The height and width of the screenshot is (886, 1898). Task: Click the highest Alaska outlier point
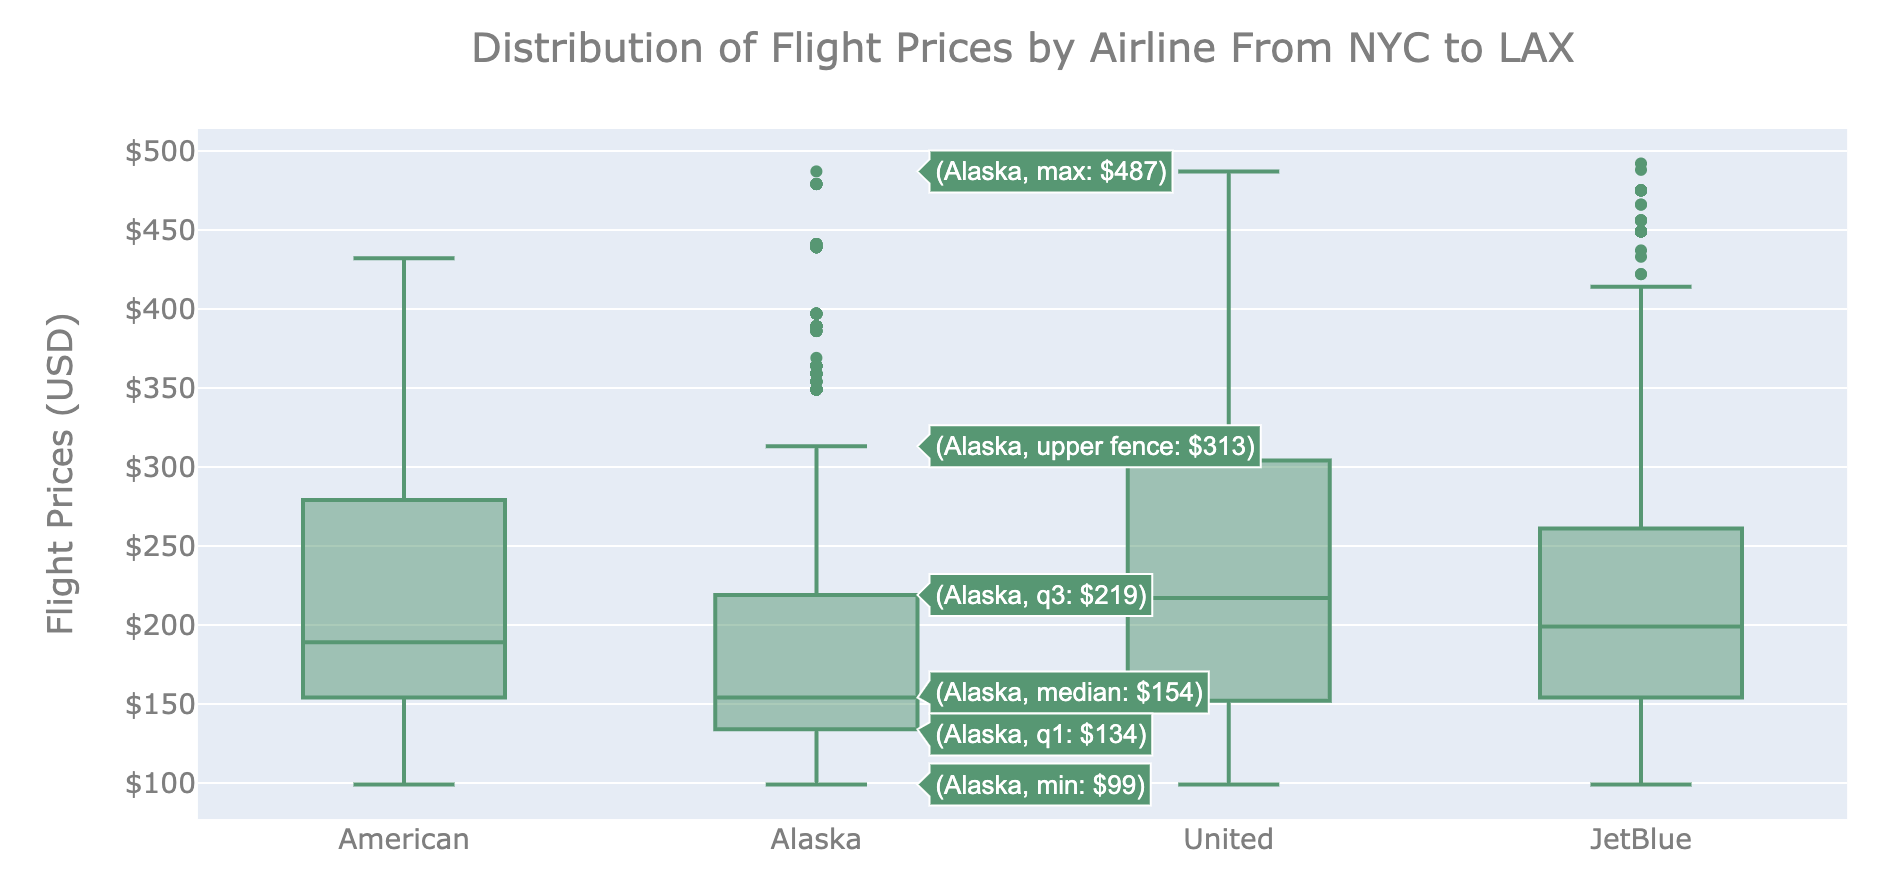click(816, 172)
